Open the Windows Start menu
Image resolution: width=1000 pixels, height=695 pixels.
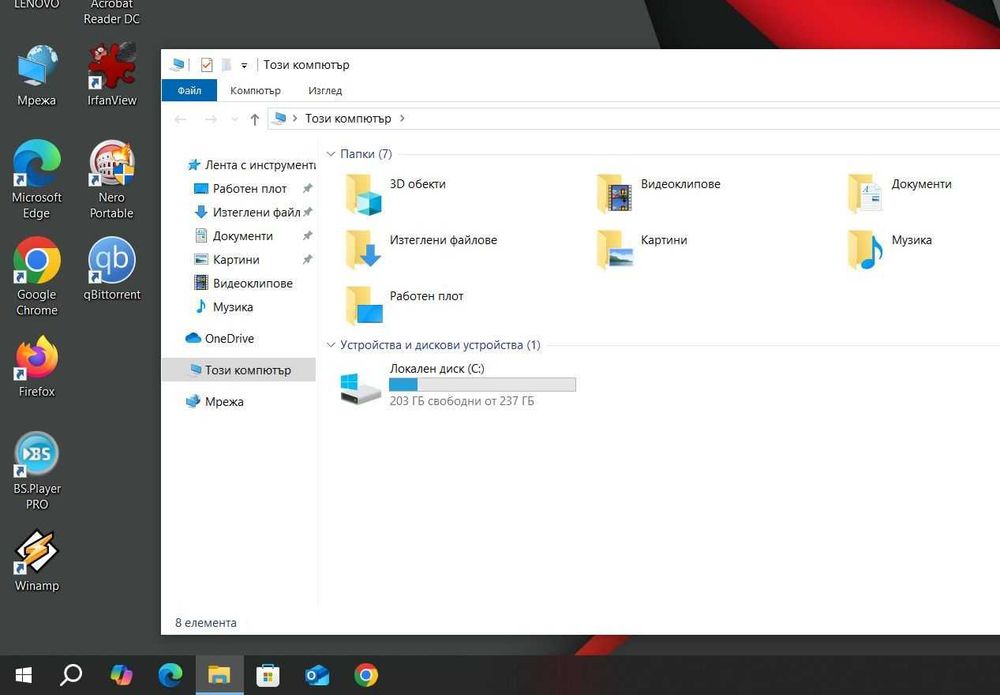(24, 675)
